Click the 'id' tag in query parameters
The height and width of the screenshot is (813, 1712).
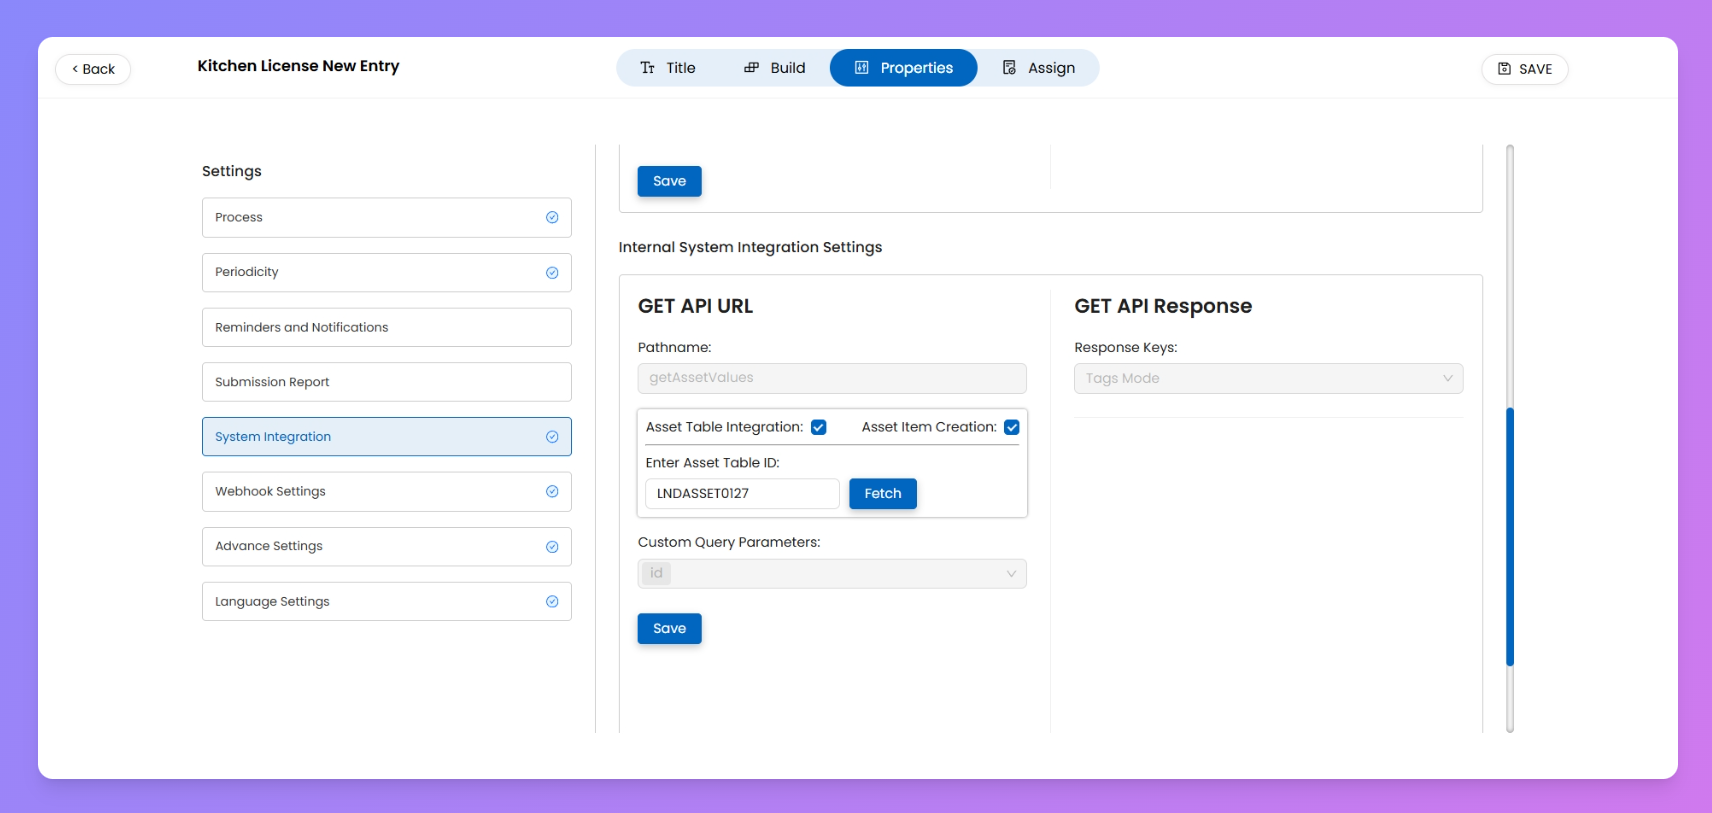click(656, 573)
